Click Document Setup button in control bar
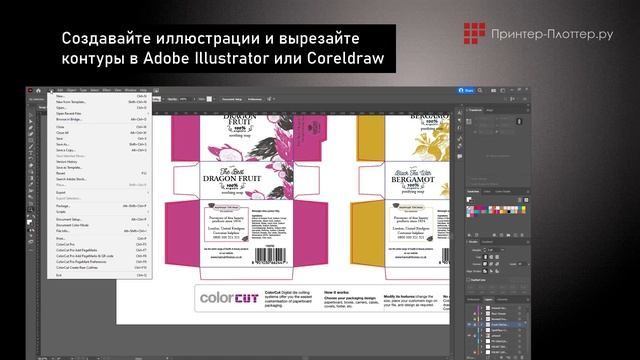This screenshot has width=640, height=360. (x=232, y=99)
